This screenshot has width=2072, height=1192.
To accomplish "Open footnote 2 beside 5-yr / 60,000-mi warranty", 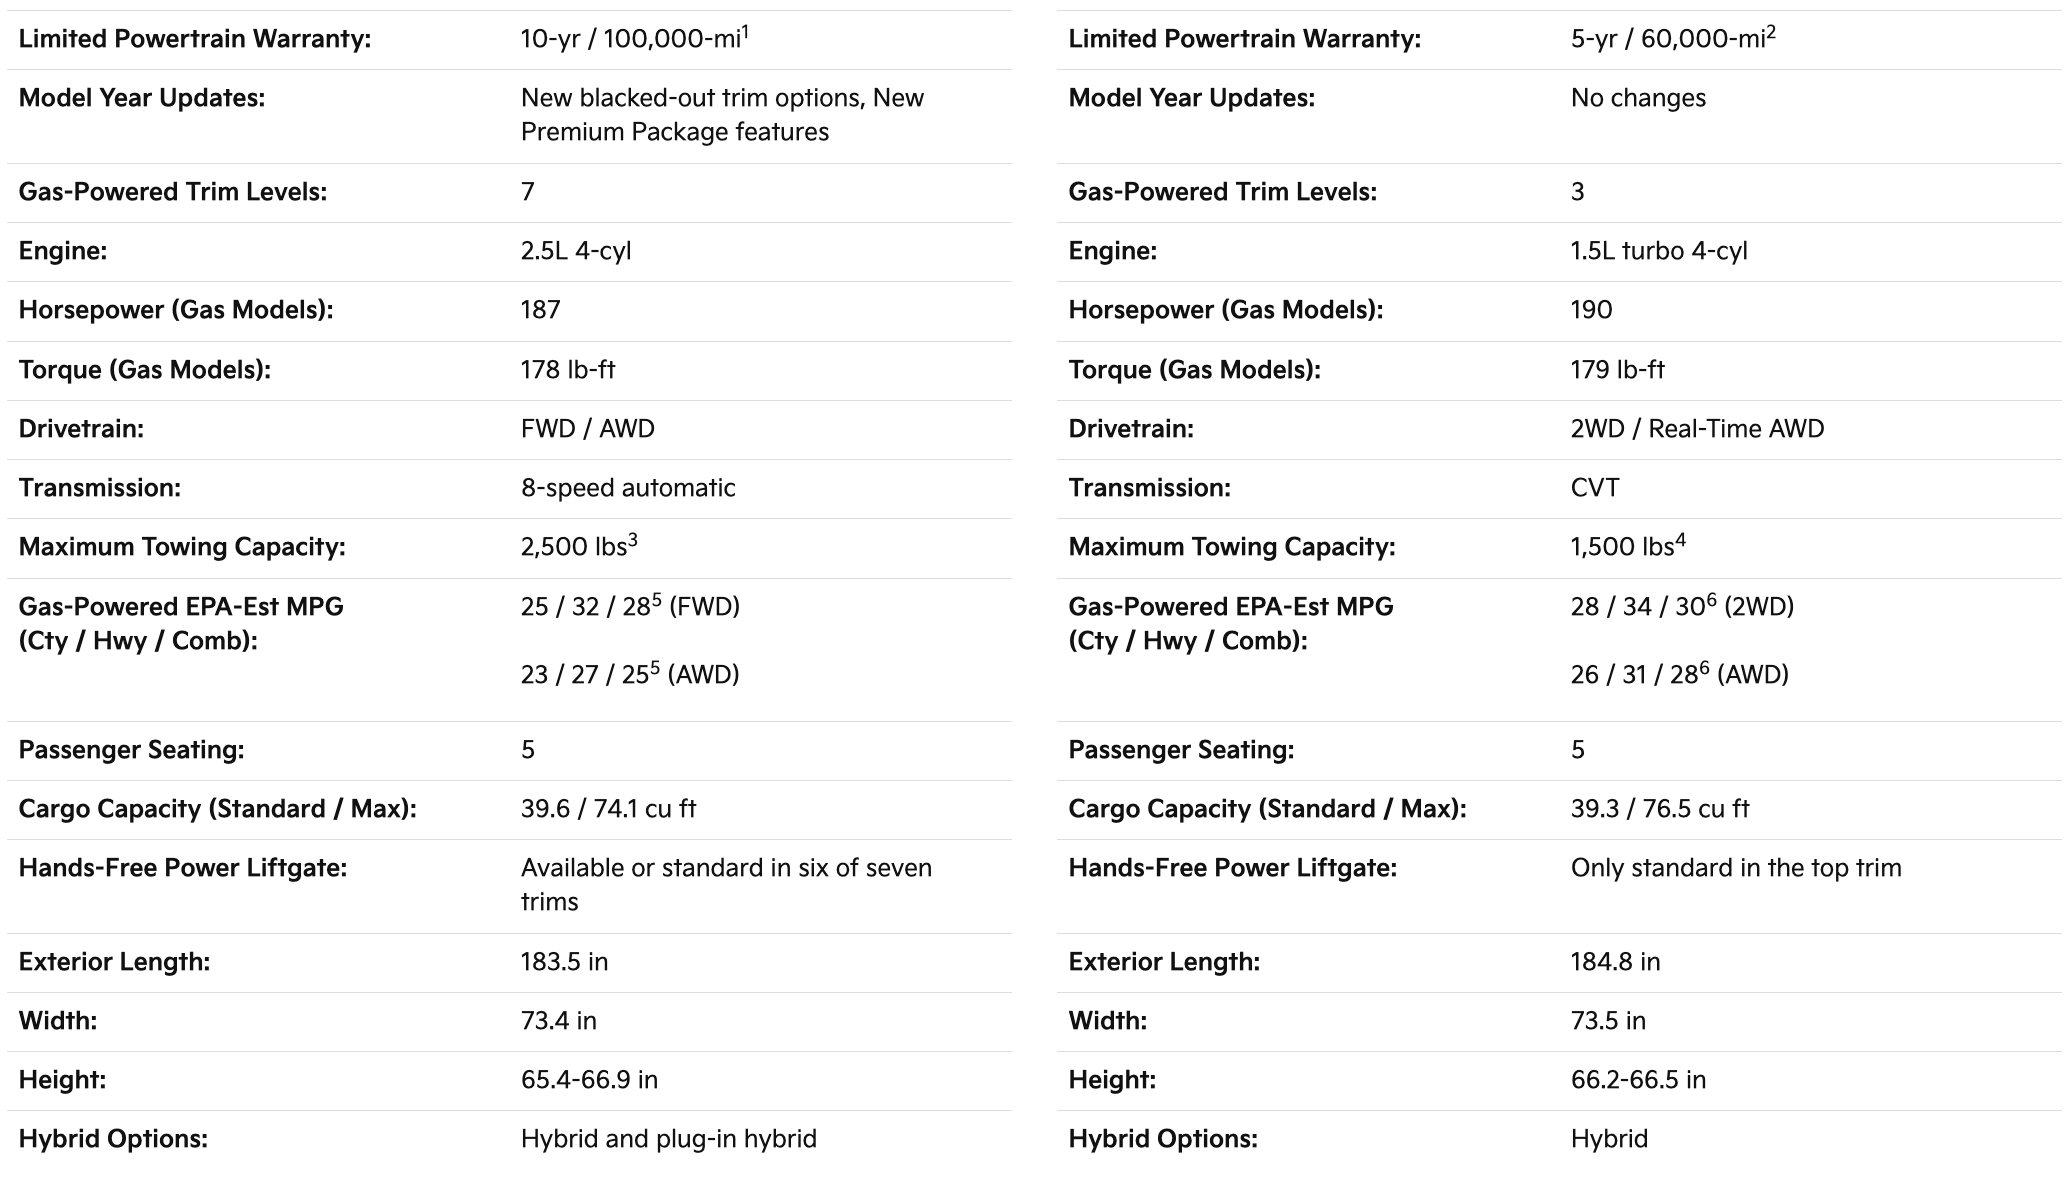I will tap(1771, 33).
